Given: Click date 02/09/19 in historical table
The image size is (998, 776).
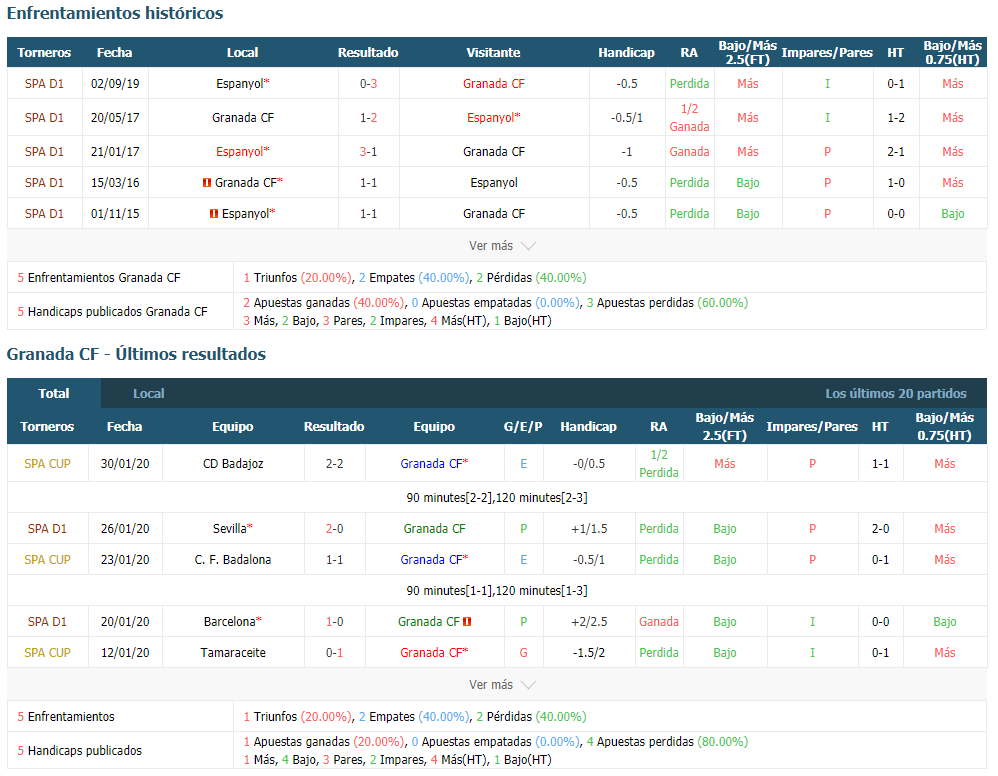Looking at the screenshot, I should point(115,84).
